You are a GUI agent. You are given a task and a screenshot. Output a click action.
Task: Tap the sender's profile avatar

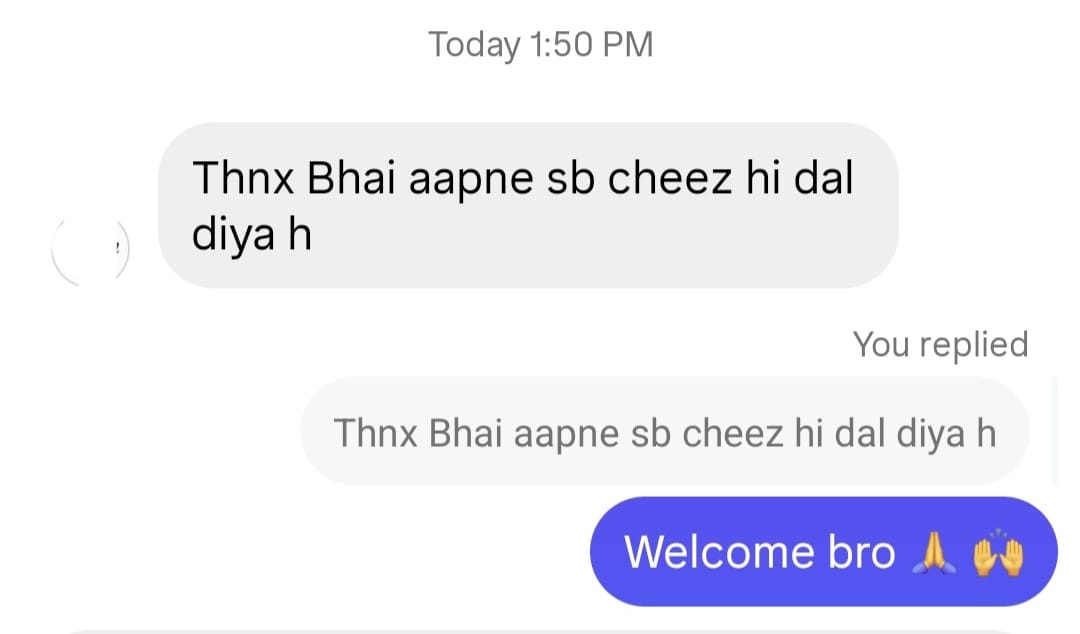pos(90,249)
